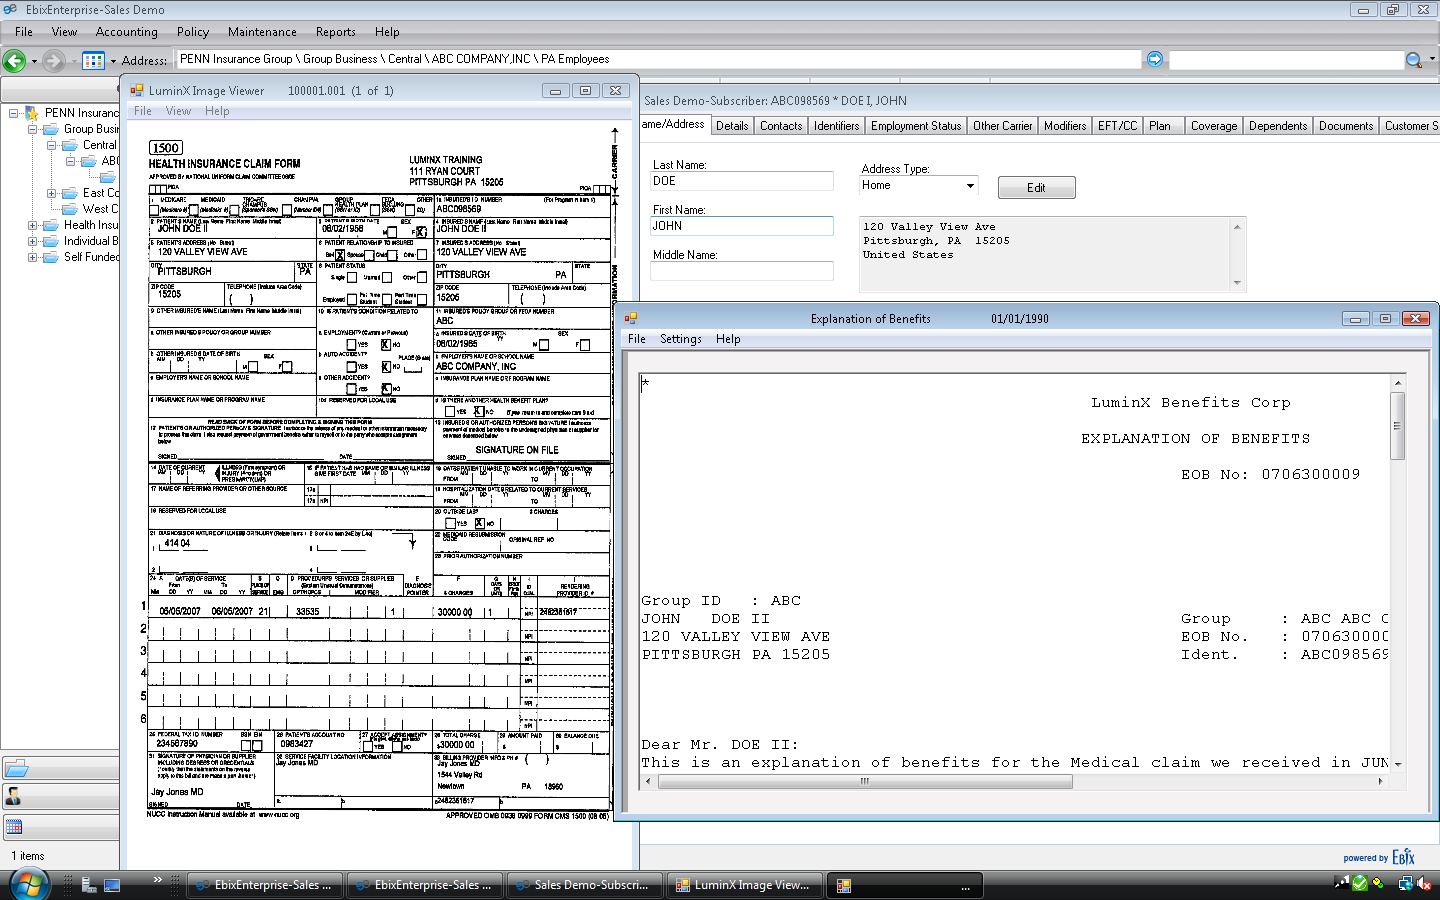Click the EbixEnterprise title bar icon

[10, 9]
